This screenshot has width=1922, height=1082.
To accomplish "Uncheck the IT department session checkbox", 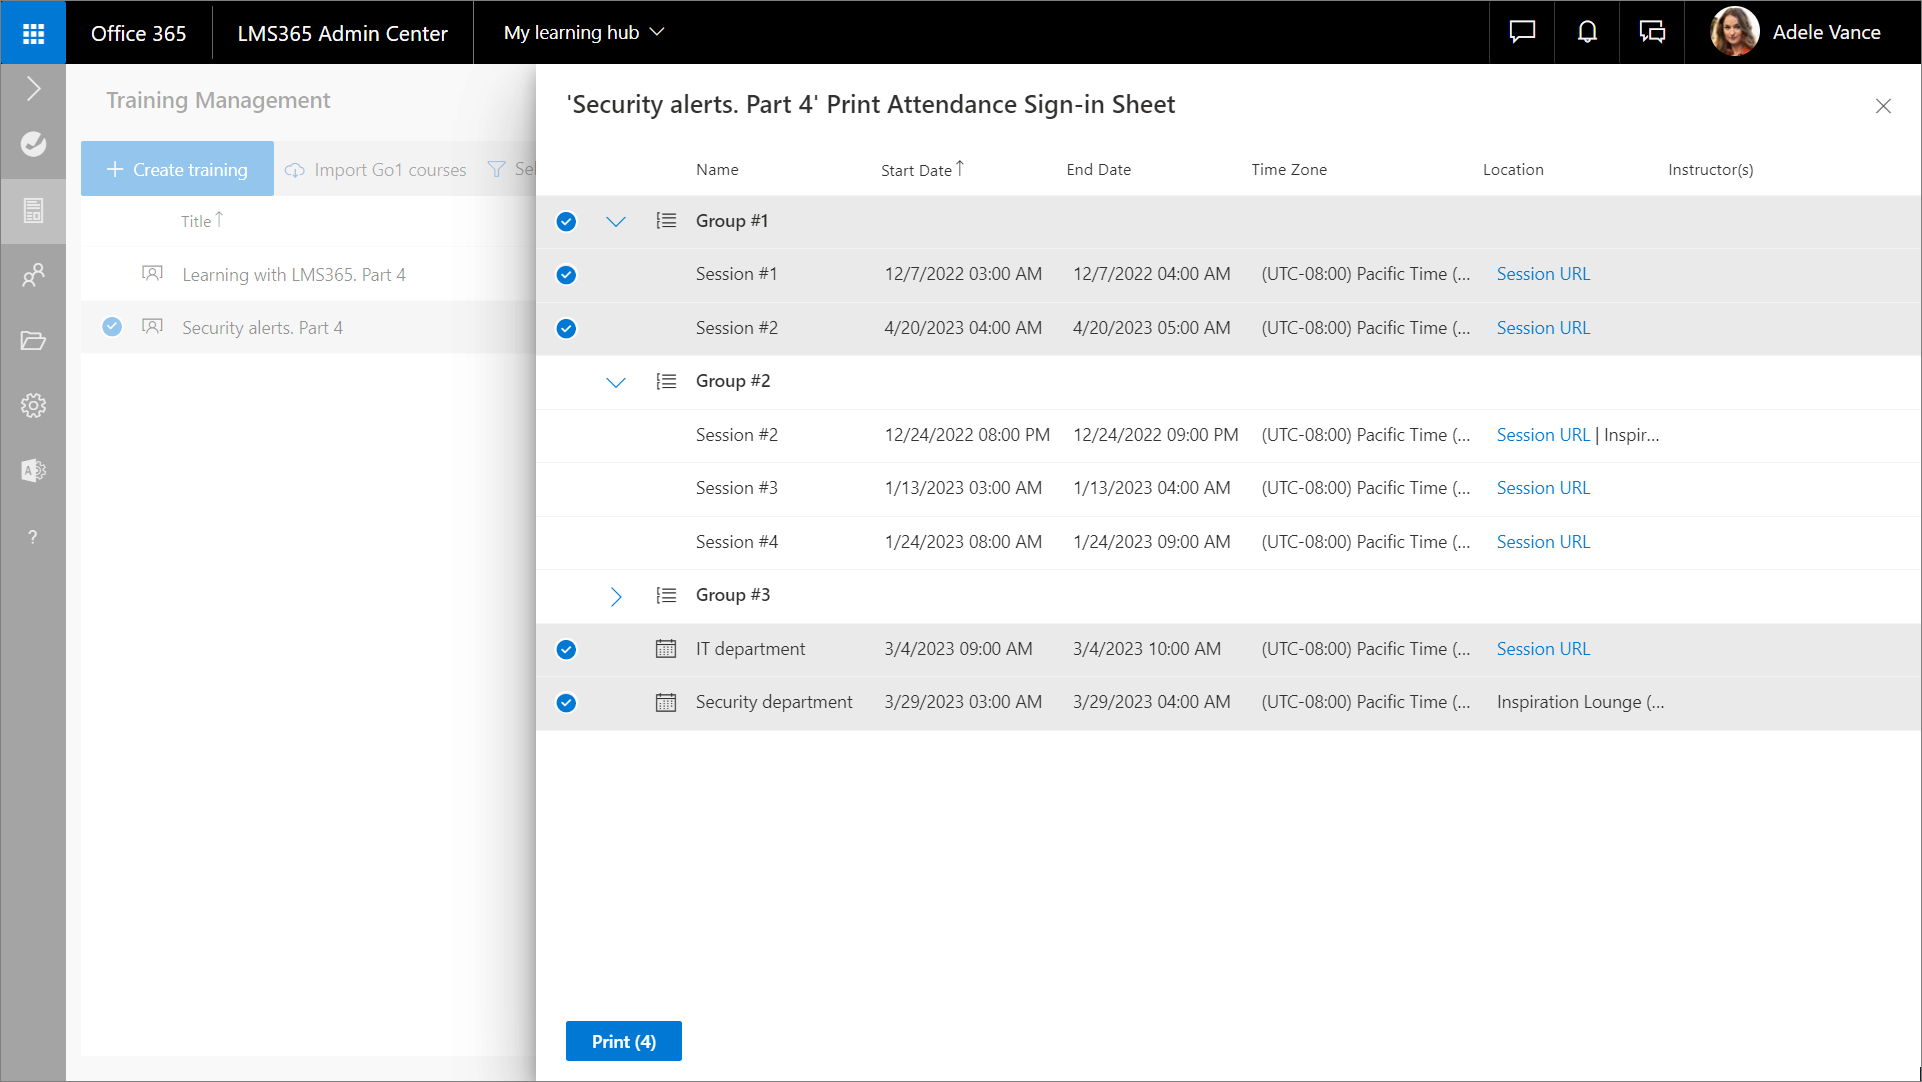I will [x=566, y=649].
